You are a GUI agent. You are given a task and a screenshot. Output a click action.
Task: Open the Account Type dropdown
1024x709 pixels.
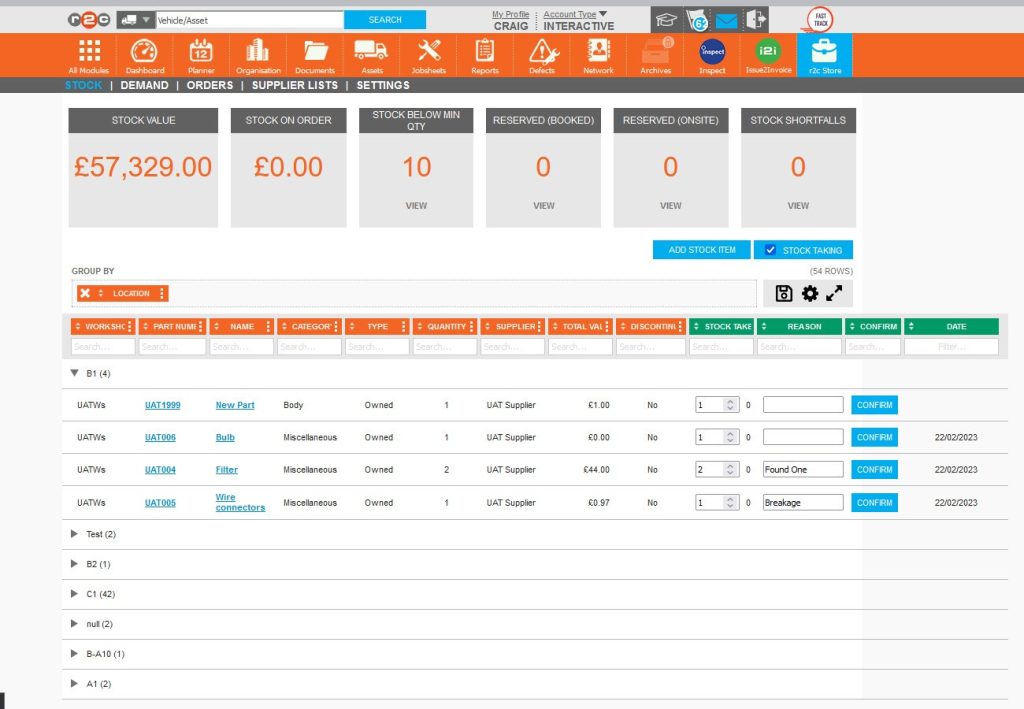coord(602,14)
